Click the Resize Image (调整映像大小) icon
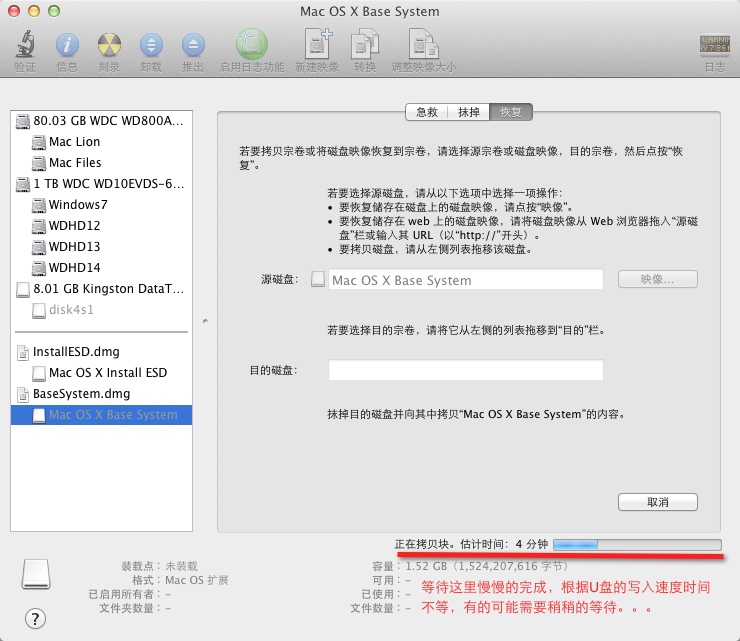The height and width of the screenshot is (641, 740). pyautogui.click(x=423, y=44)
